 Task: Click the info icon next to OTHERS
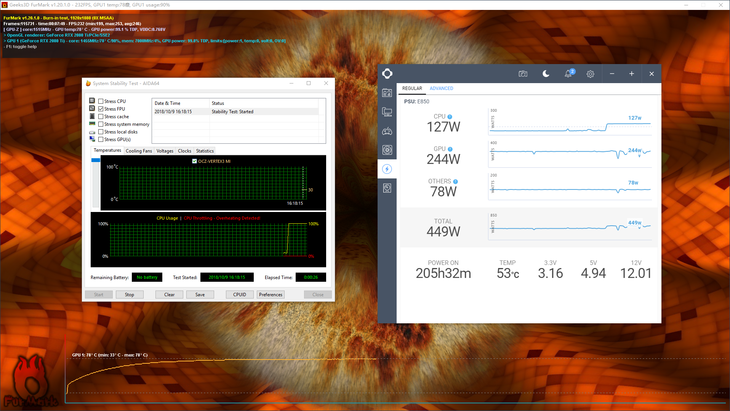pyautogui.click(x=455, y=182)
